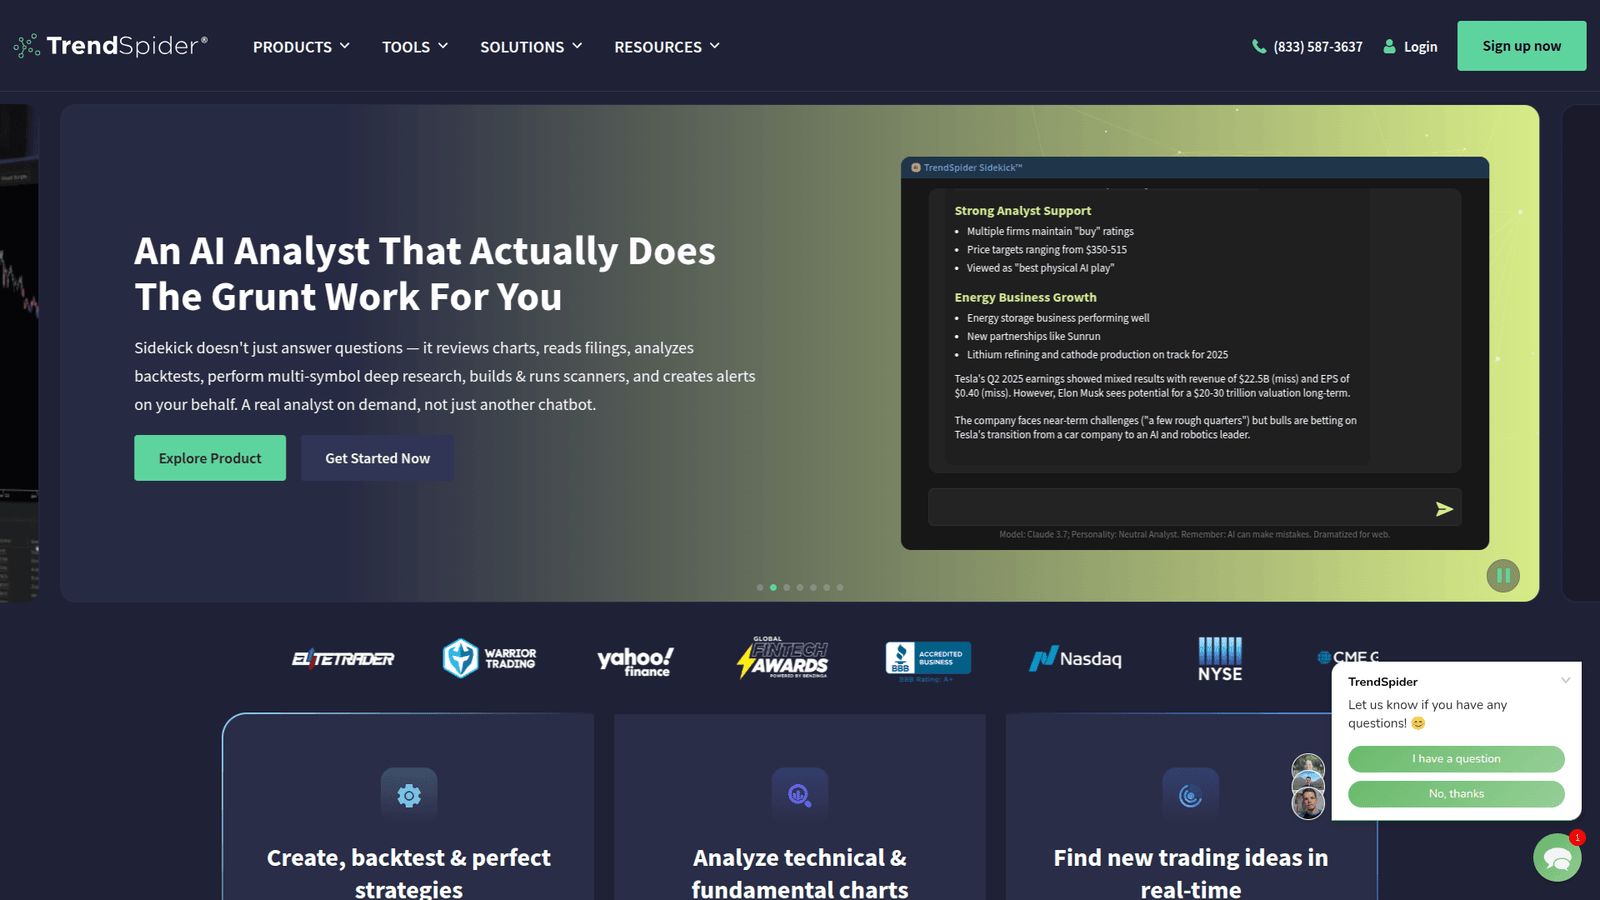Expand the PRODUCTS dropdown menu

[301, 47]
